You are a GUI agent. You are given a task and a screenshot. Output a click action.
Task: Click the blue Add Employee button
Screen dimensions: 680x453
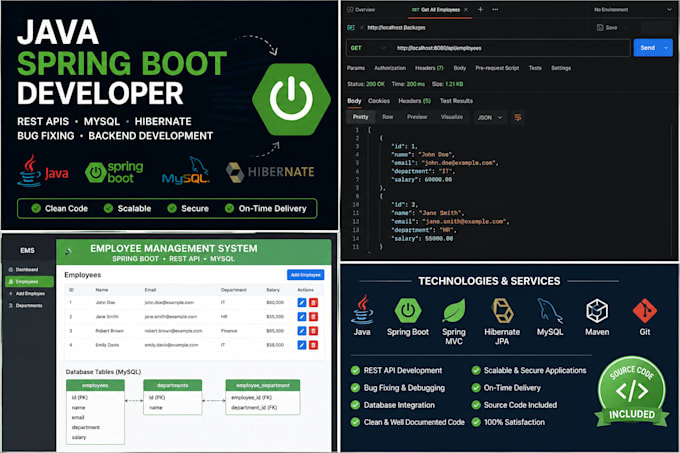coord(305,275)
